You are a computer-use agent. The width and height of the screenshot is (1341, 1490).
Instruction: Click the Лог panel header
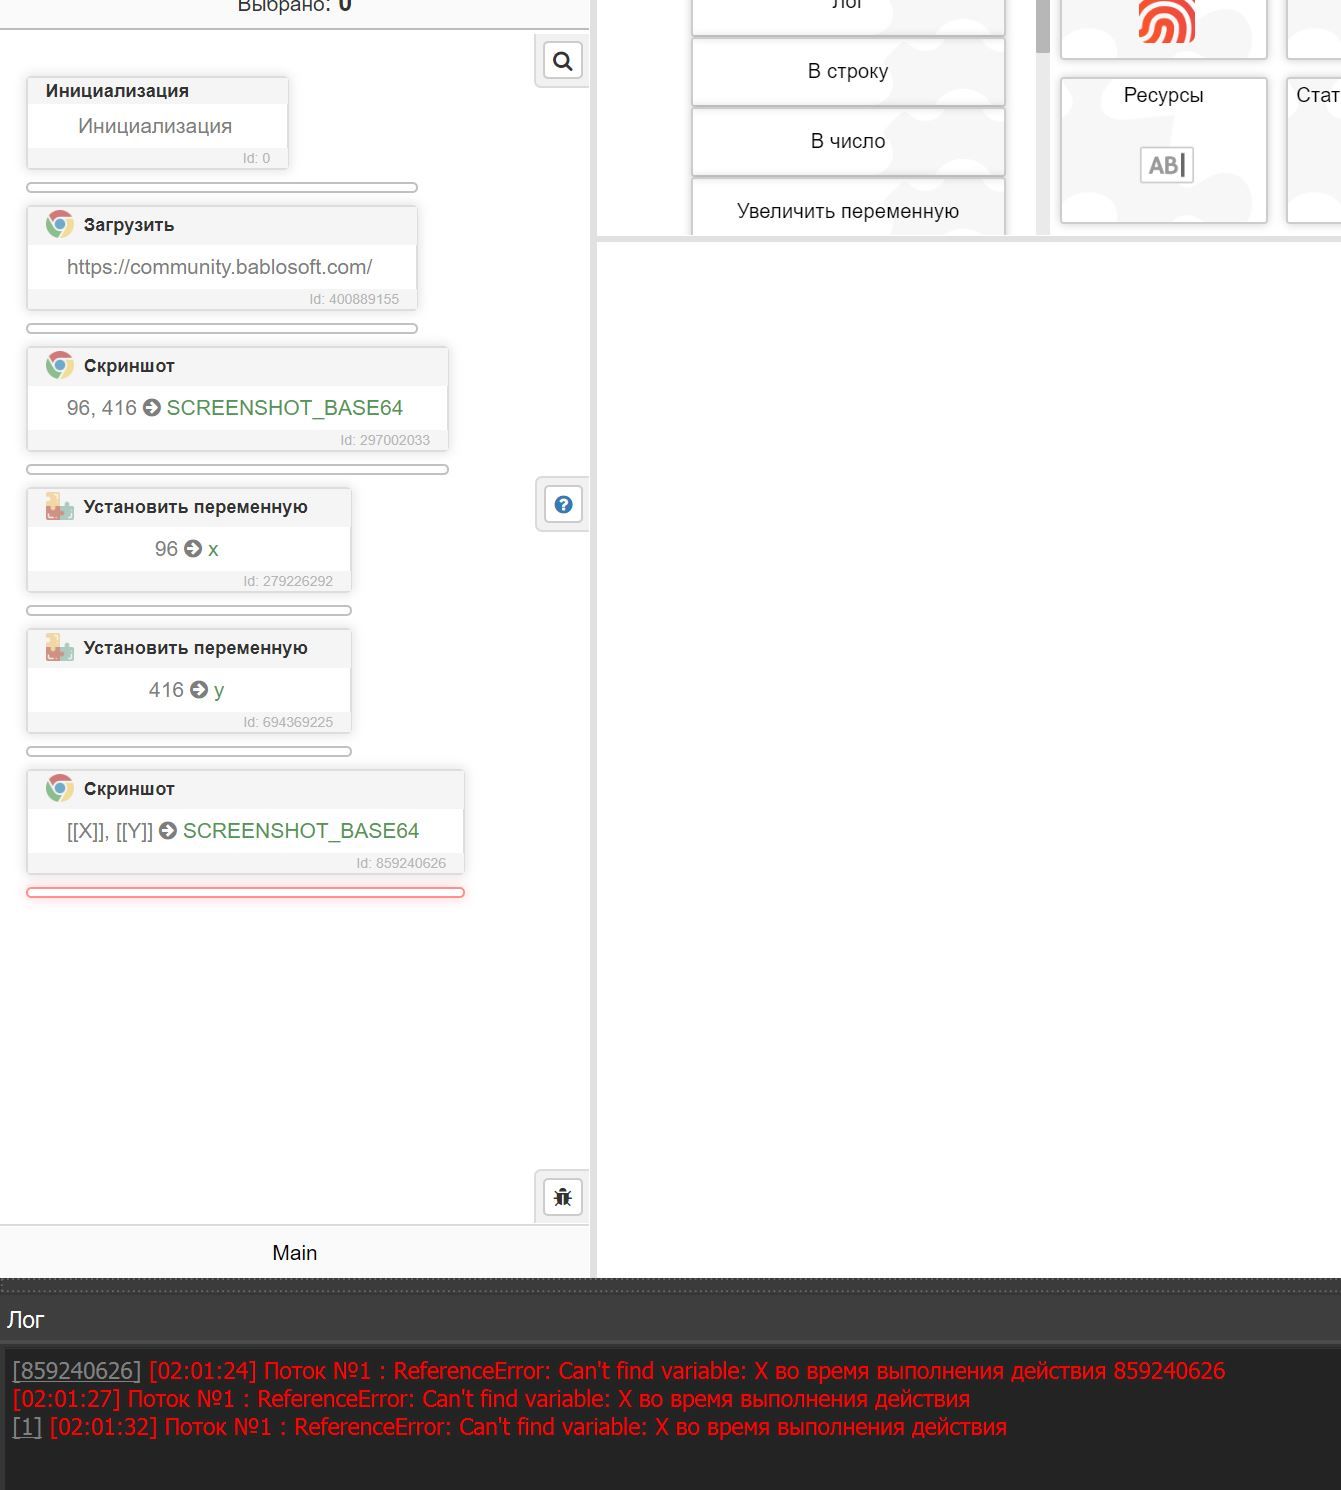(26, 1320)
